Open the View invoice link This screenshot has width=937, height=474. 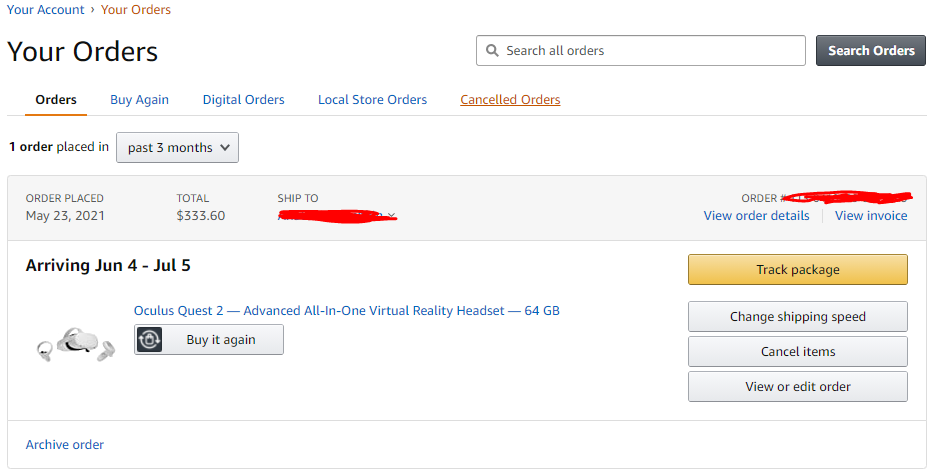tap(871, 216)
